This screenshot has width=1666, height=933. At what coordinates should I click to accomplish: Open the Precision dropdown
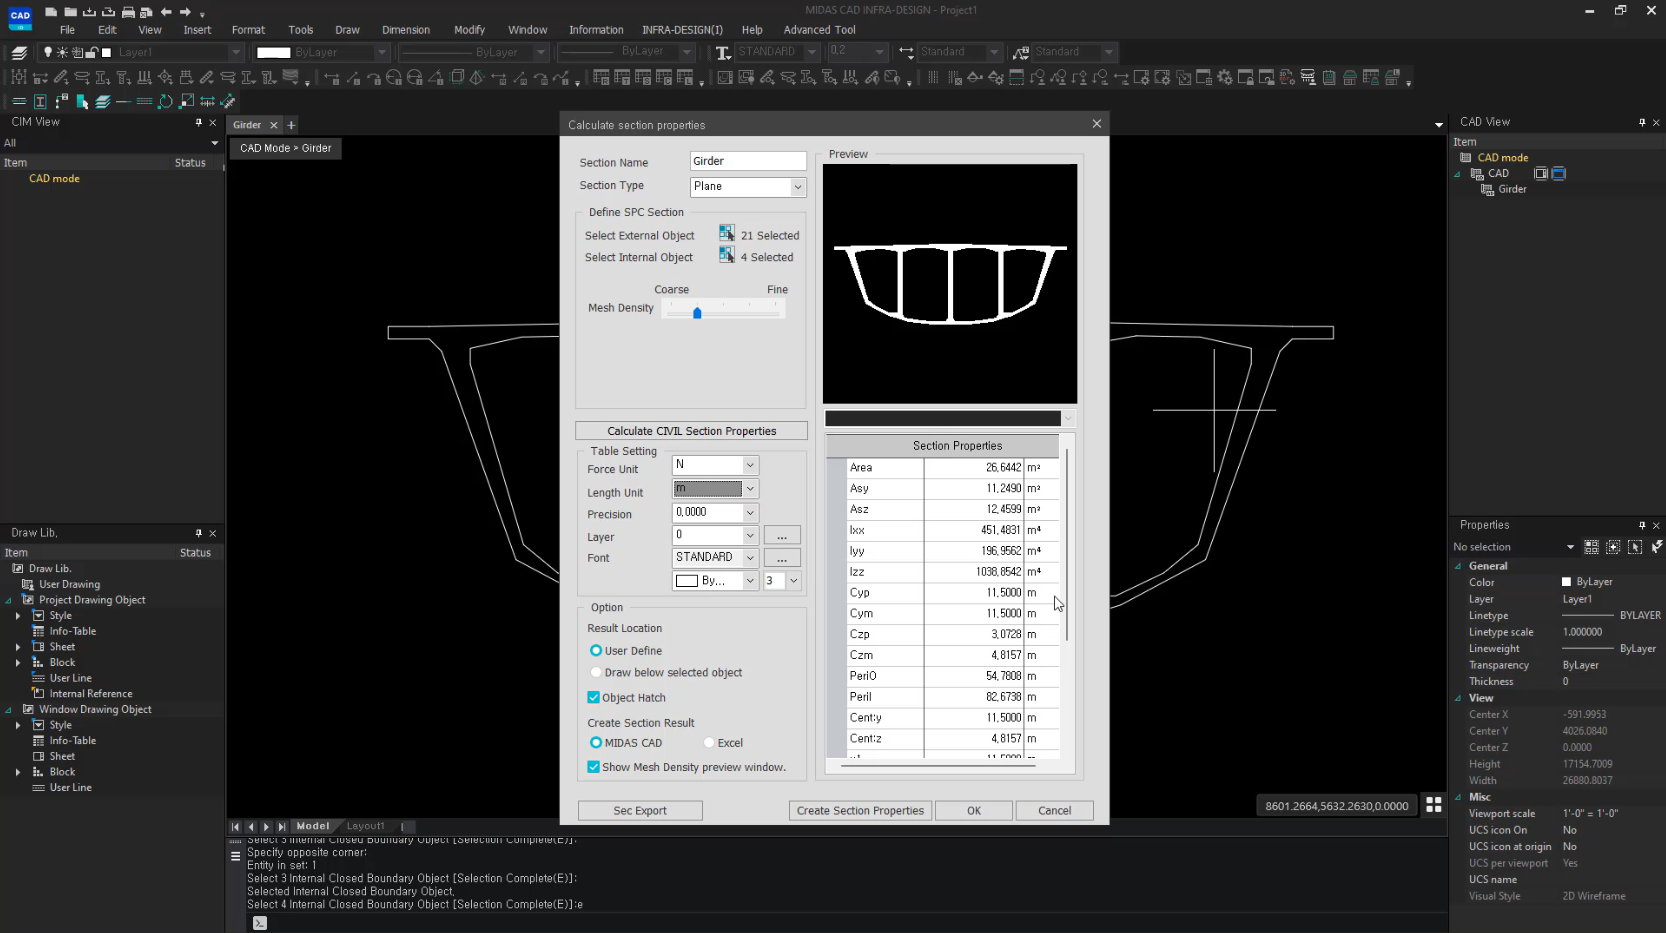[x=750, y=512]
